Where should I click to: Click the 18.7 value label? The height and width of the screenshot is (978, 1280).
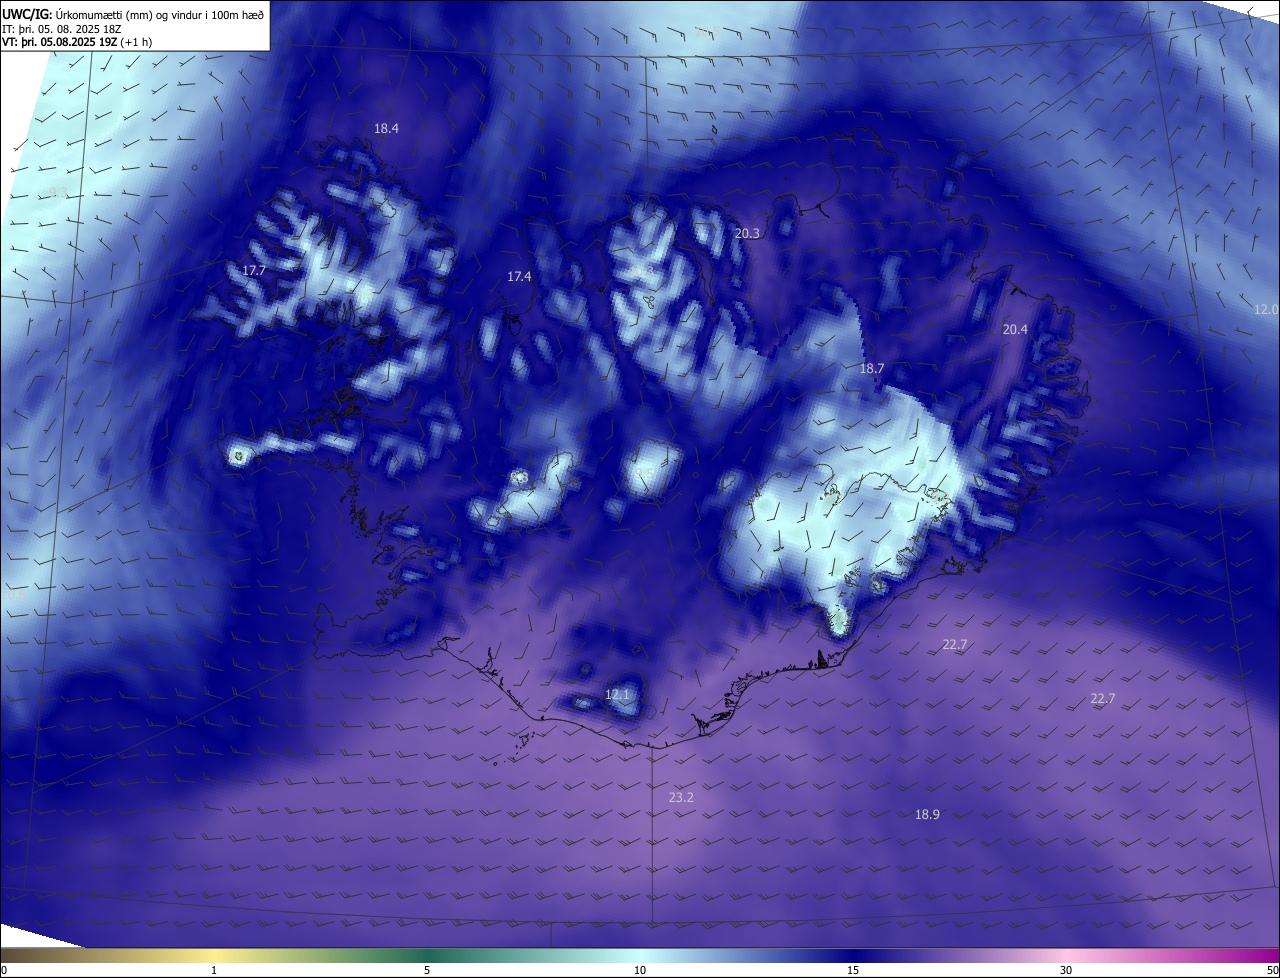[x=872, y=368]
